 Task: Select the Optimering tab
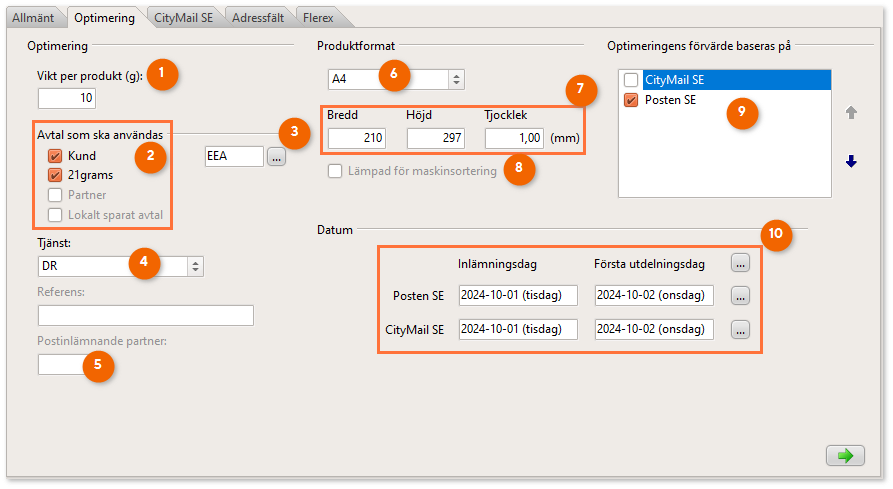[104, 18]
